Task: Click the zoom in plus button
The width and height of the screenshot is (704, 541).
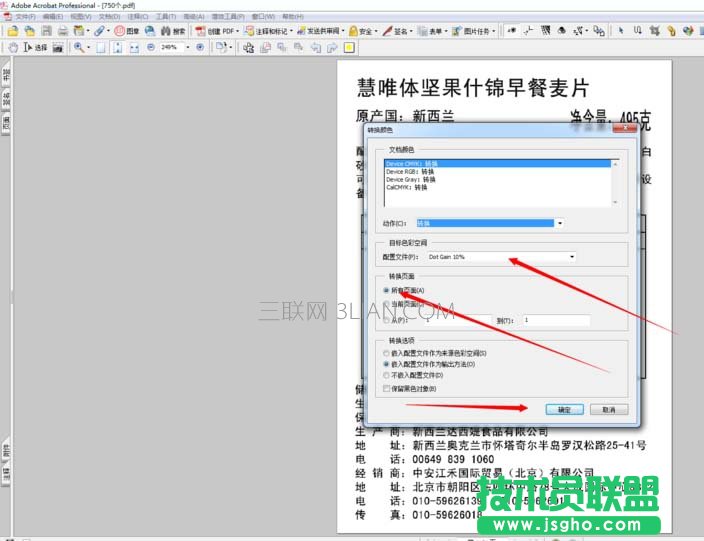Action: point(200,47)
